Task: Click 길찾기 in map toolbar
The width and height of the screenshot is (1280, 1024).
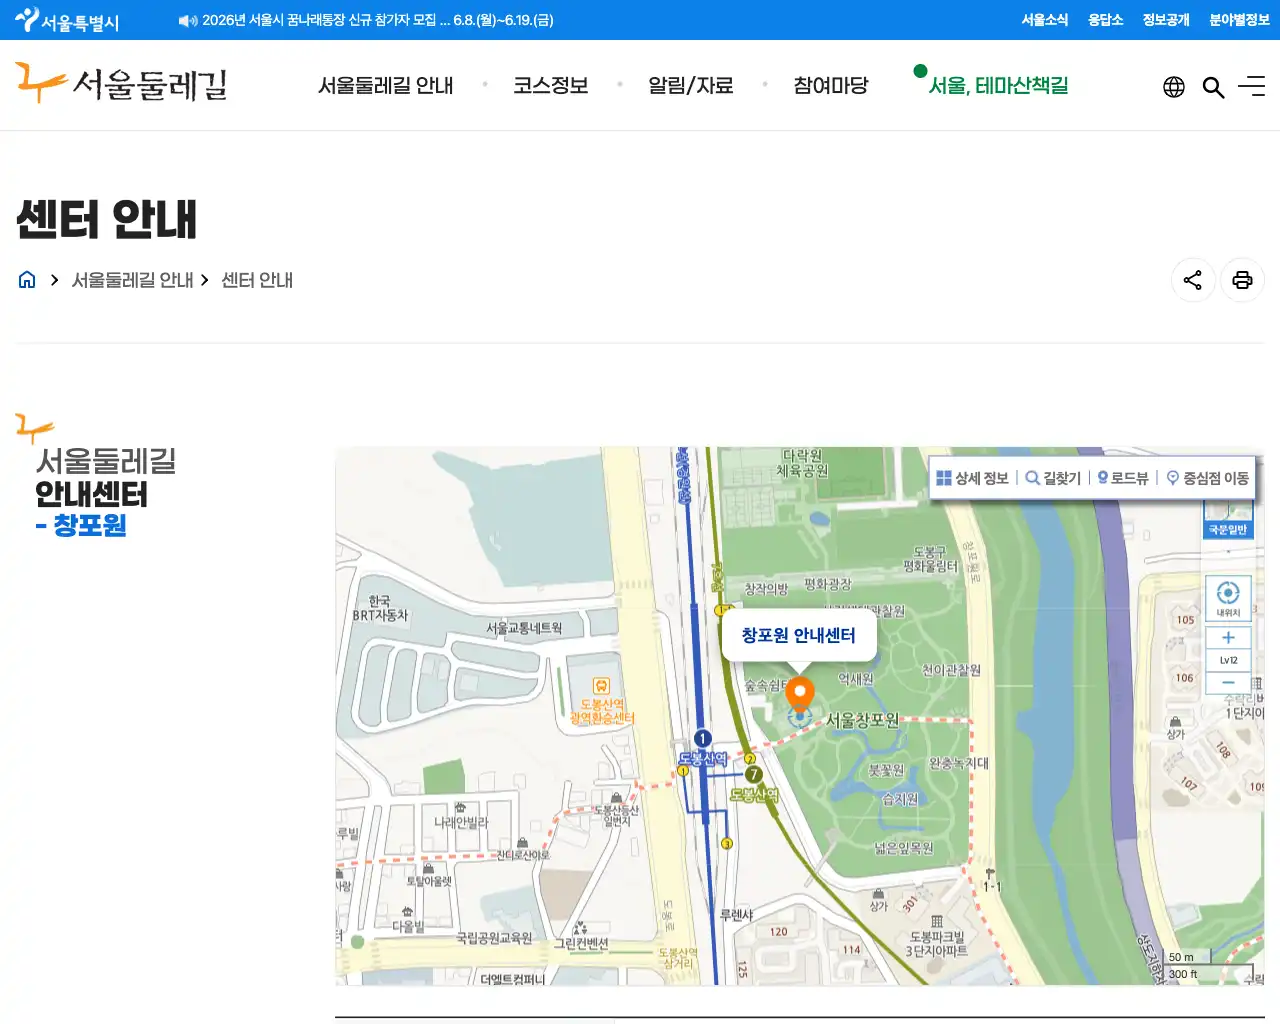Action: tap(1053, 478)
